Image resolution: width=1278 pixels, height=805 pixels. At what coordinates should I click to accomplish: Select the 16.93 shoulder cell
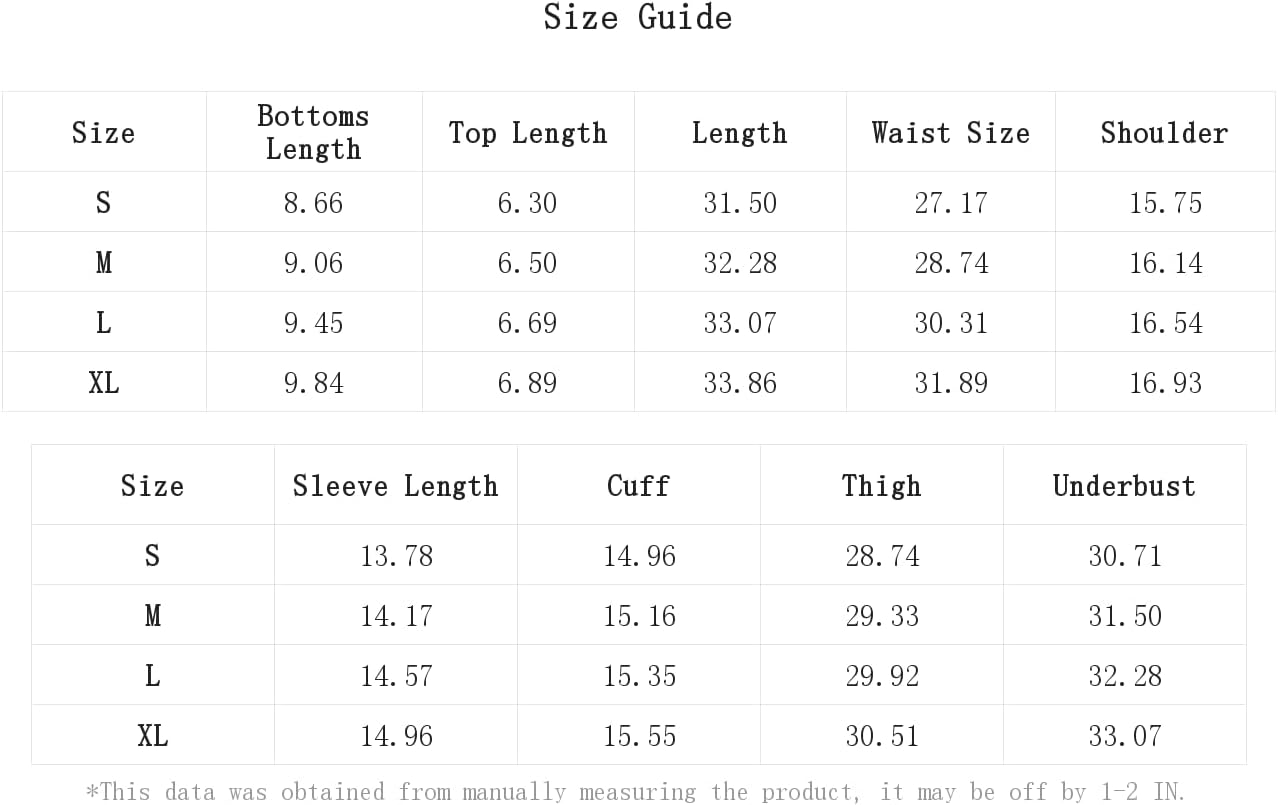coord(1165,383)
